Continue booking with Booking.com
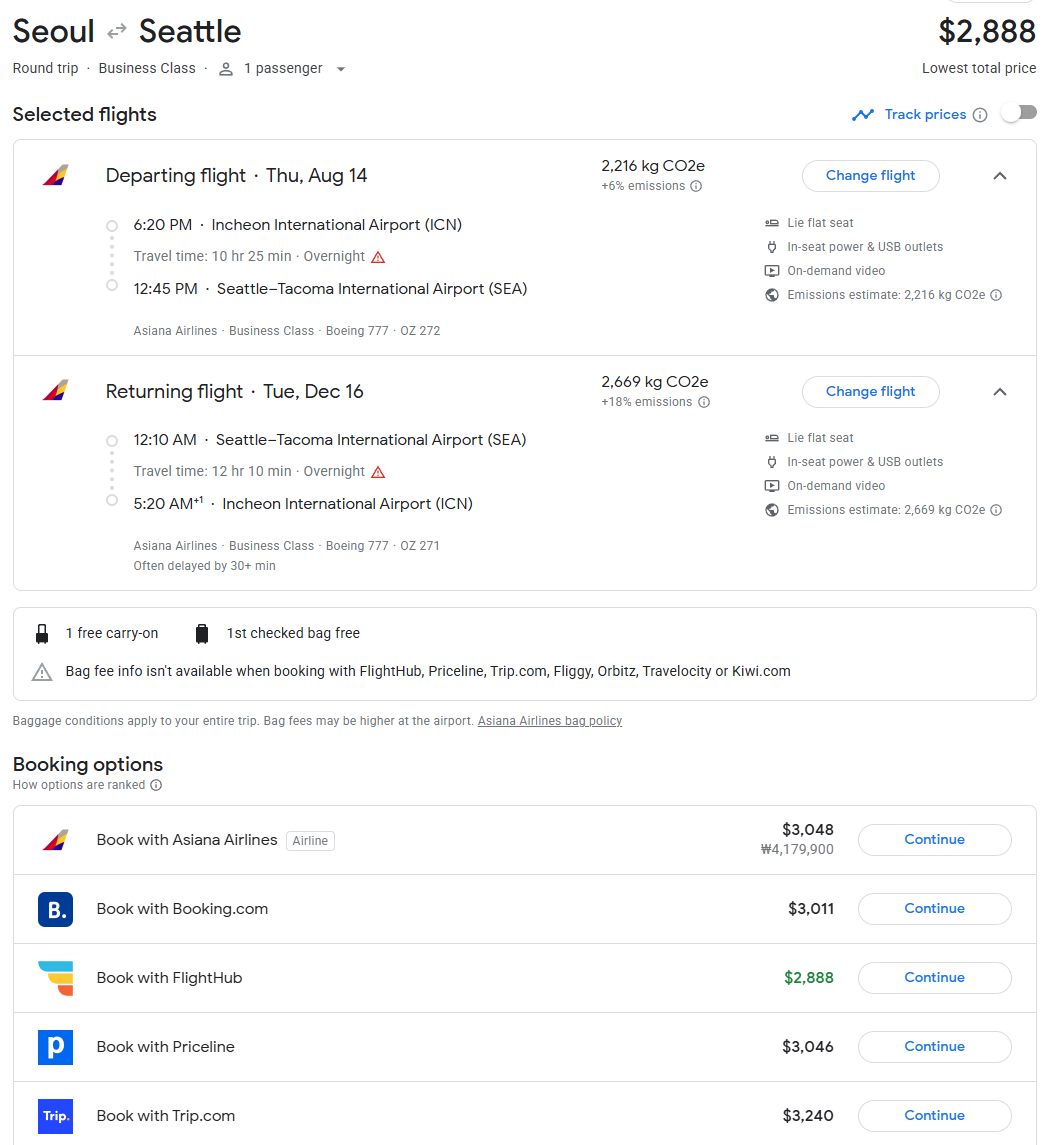 [x=934, y=909]
